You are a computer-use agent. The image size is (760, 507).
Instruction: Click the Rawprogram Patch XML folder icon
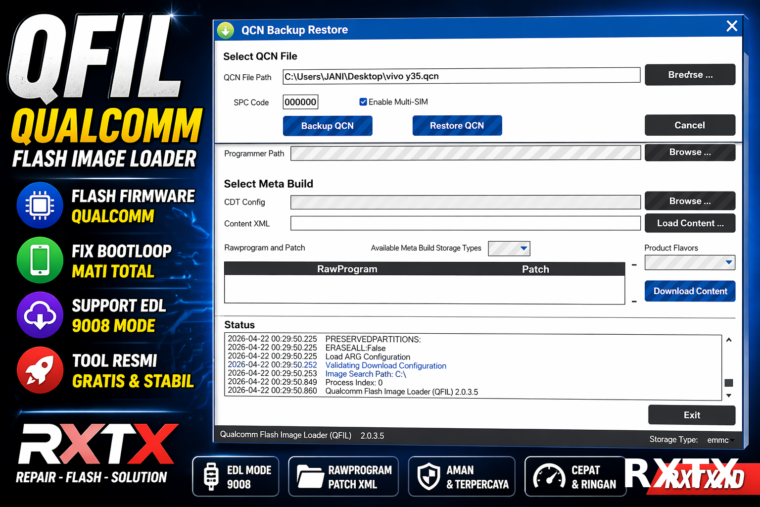[310, 476]
